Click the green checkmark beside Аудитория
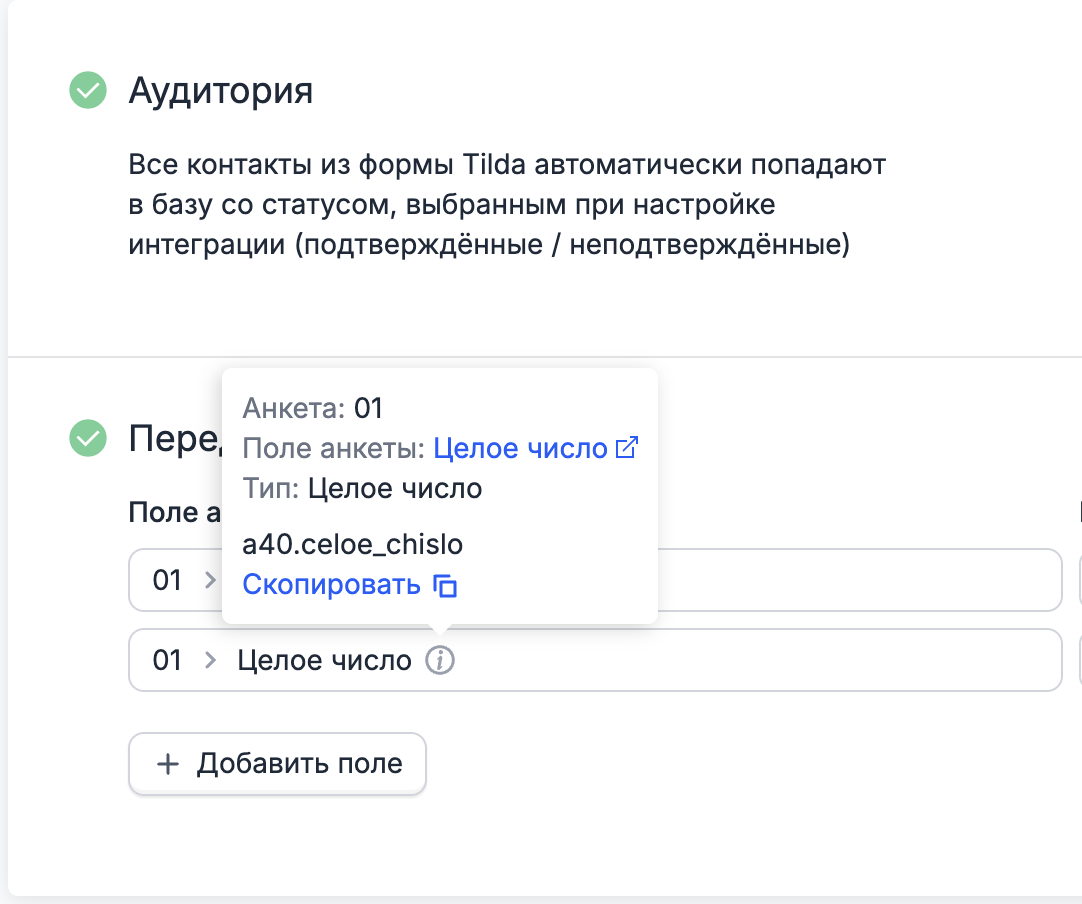 click(88, 90)
